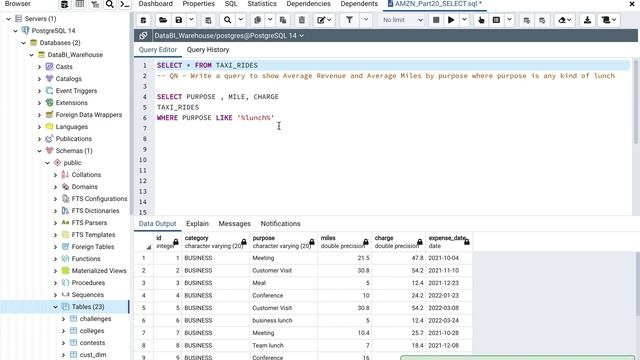Screen dimensions: 640x360
Task: Place cursor on editor line 6 WHERE clause
Action: [x=216, y=118]
